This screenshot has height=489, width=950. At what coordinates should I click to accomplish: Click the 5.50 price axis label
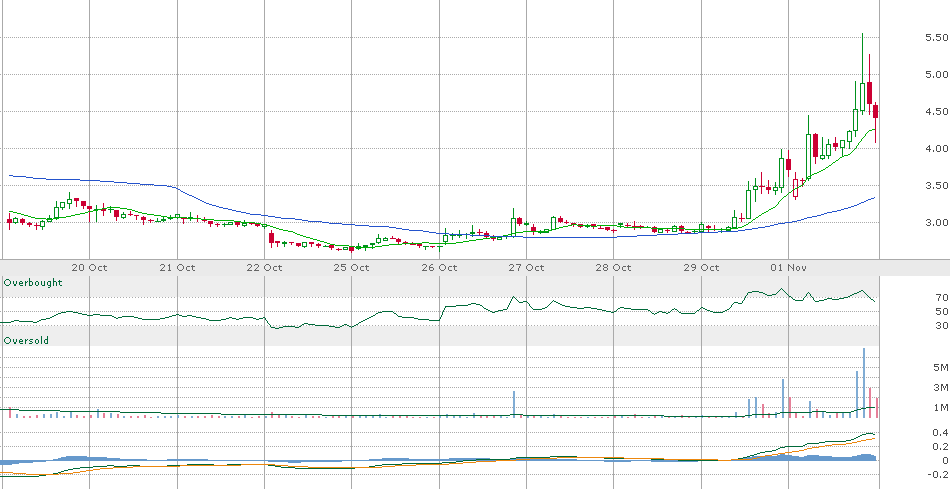tap(937, 38)
